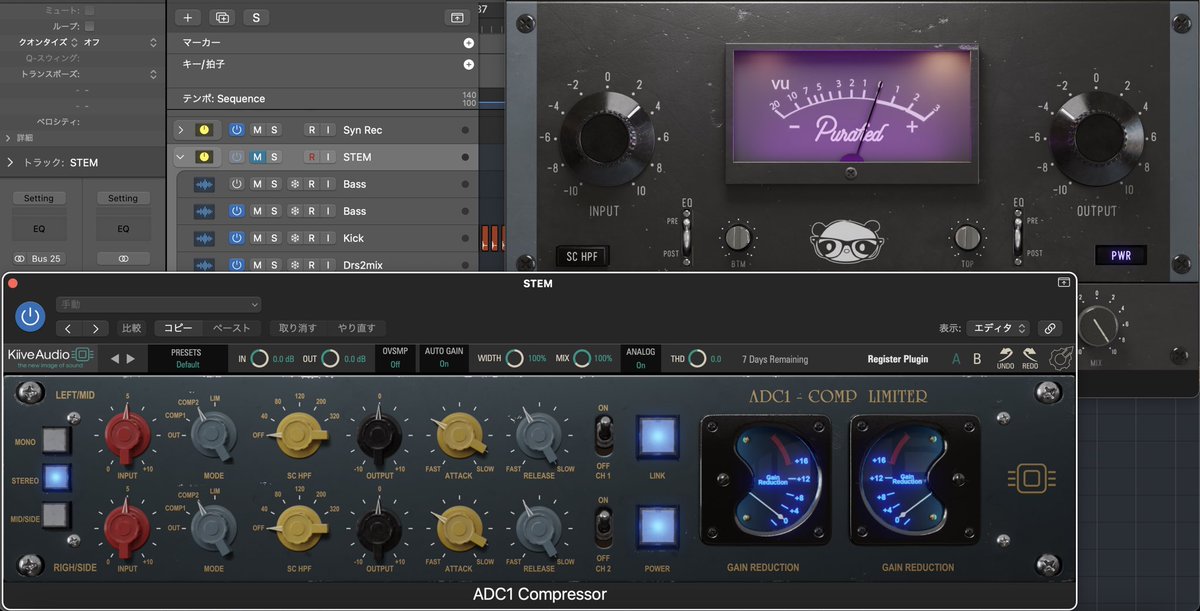Click the large INPUT knob on Purafied
Screen dimensions: 1200x611
tap(607, 135)
